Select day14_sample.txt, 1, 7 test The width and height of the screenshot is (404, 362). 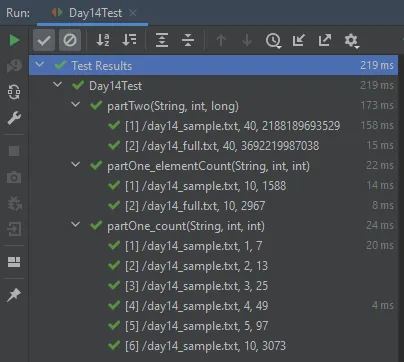213,246
